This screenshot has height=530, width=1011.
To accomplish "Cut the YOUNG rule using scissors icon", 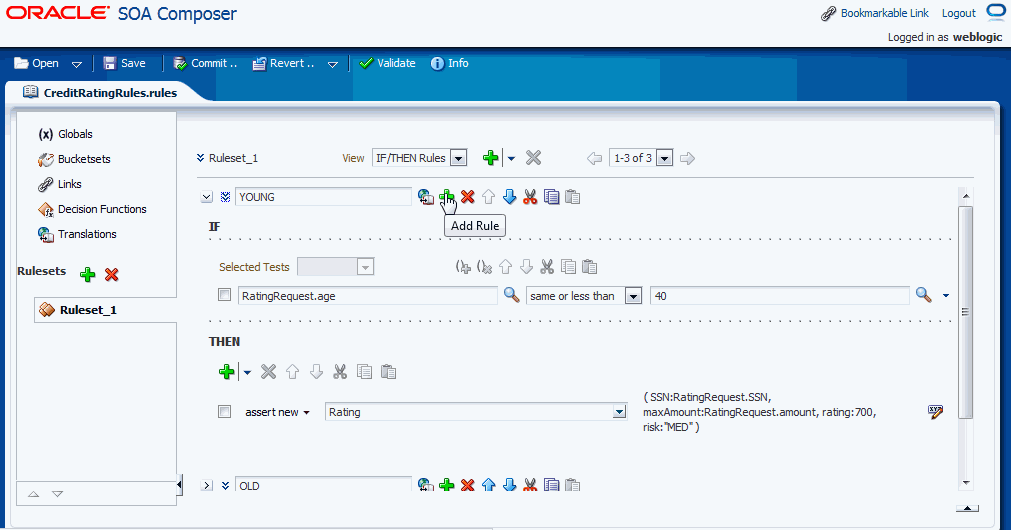I will [x=530, y=197].
